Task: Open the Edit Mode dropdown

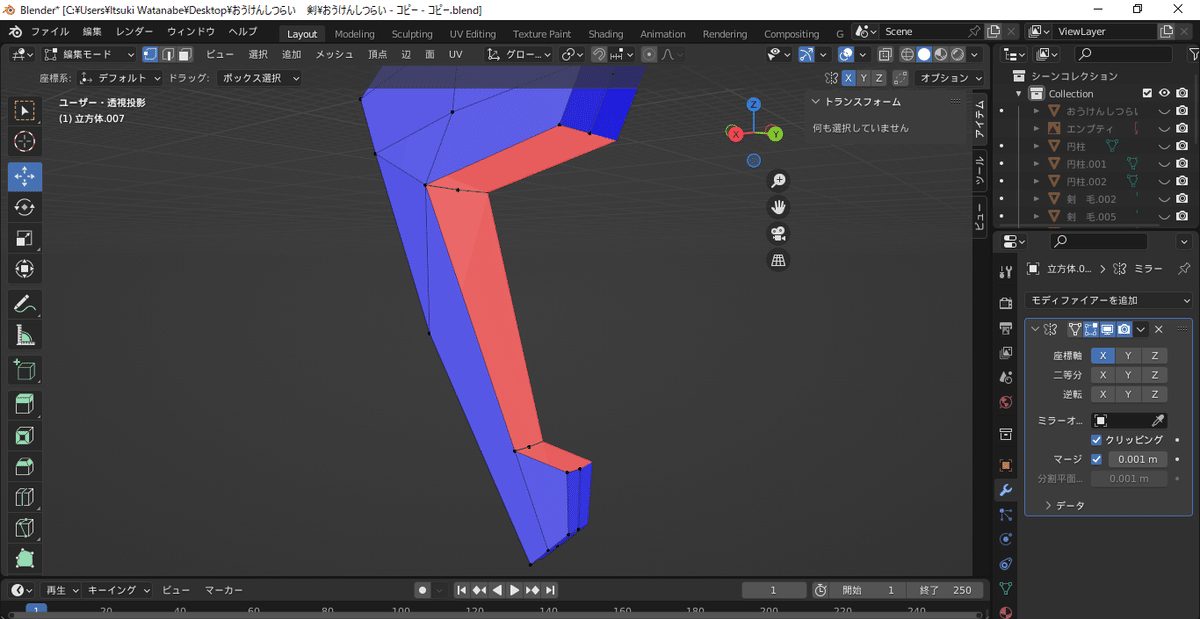Action: point(87,54)
